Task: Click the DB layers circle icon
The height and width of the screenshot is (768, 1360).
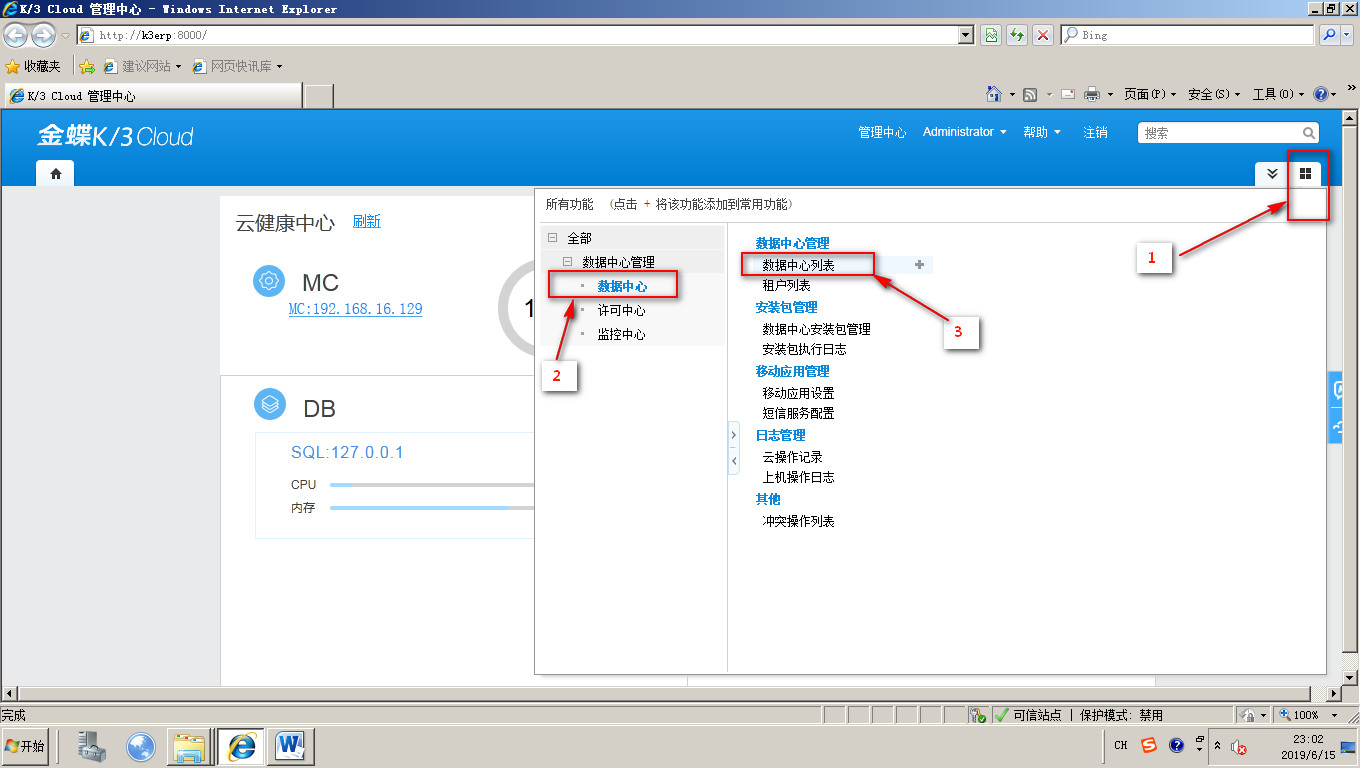Action: pos(269,403)
